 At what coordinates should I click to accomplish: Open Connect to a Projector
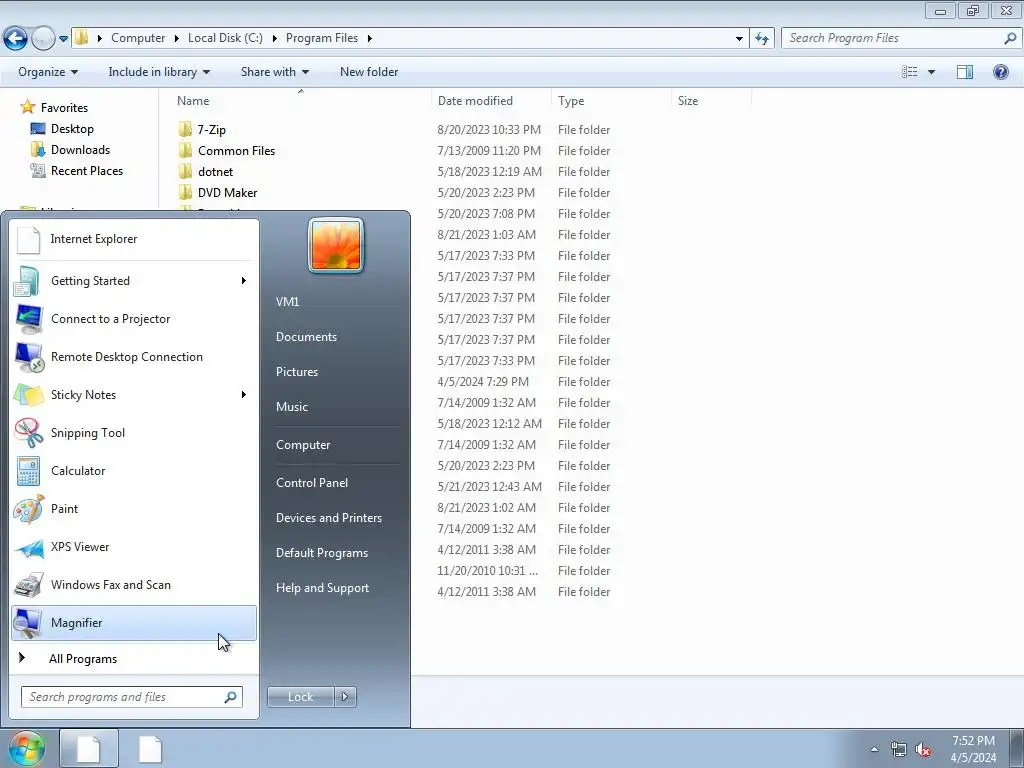[x=134, y=319]
